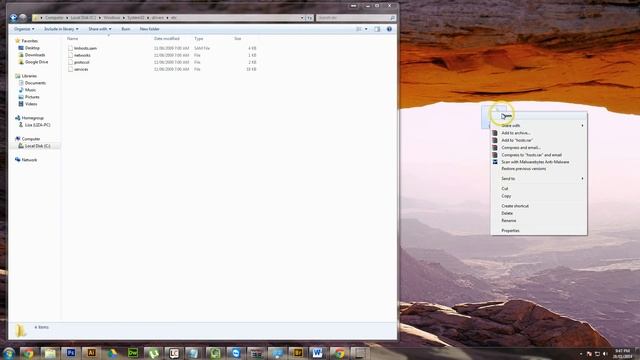Screen dimensions: 640x360
Task: Launch Chrome, the taskbar icon next to Start
Action: [x=28, y=353]
